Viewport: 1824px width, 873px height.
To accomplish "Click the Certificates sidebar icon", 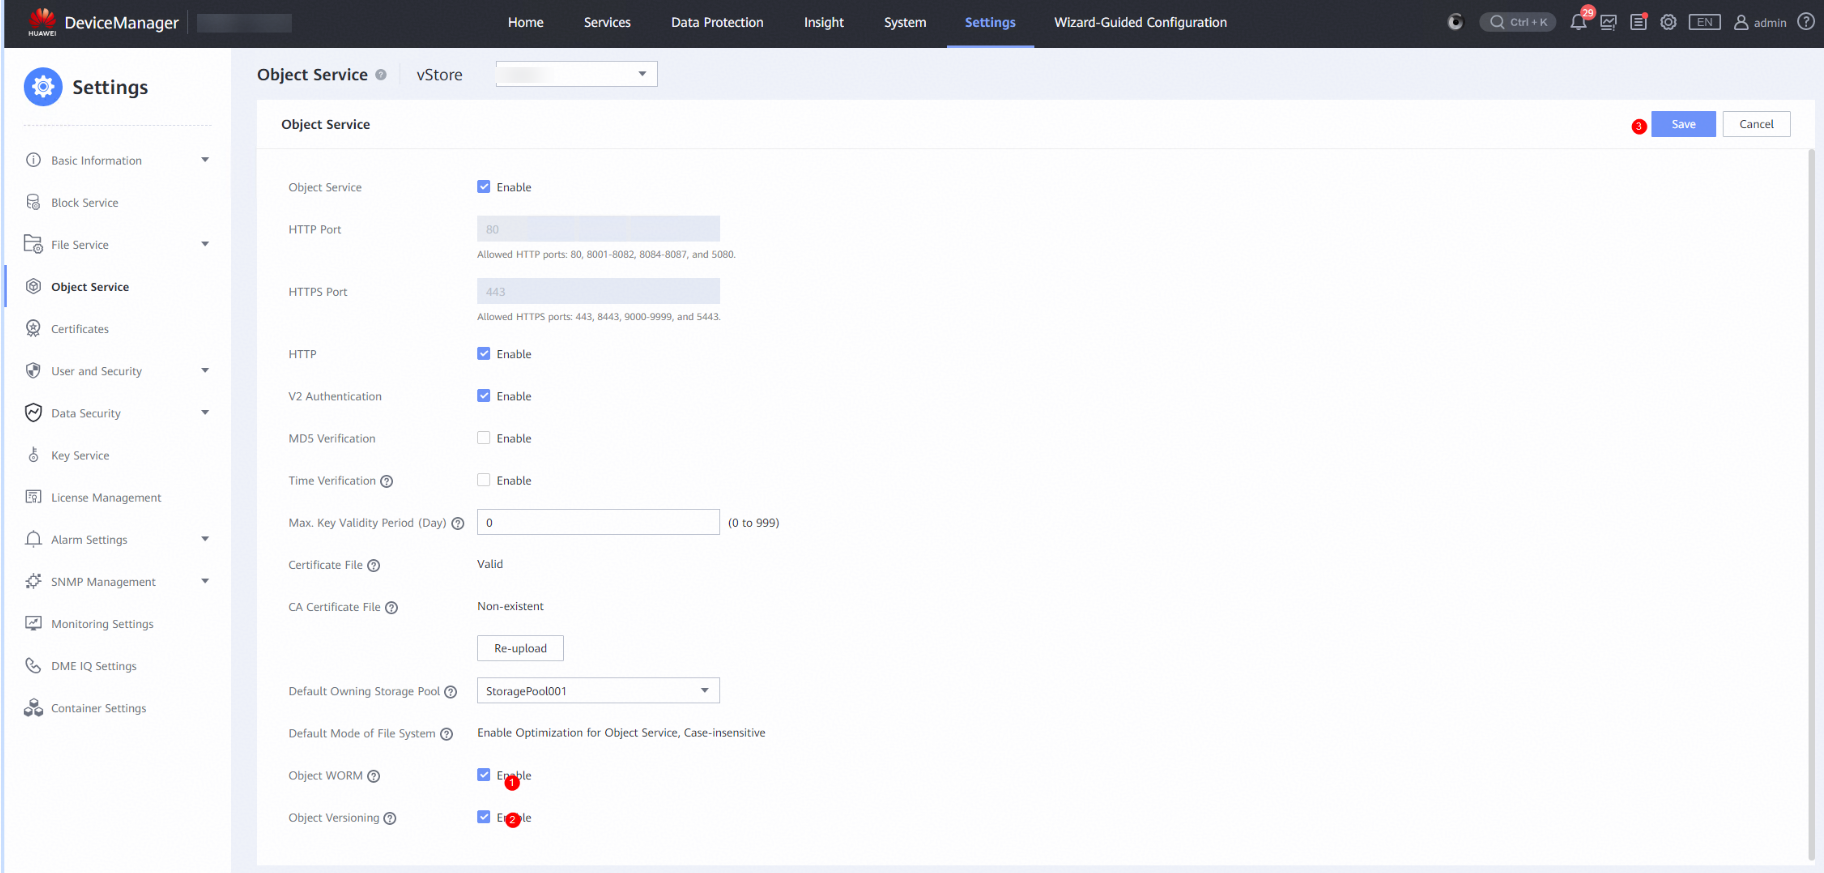I will click(33, 328).
